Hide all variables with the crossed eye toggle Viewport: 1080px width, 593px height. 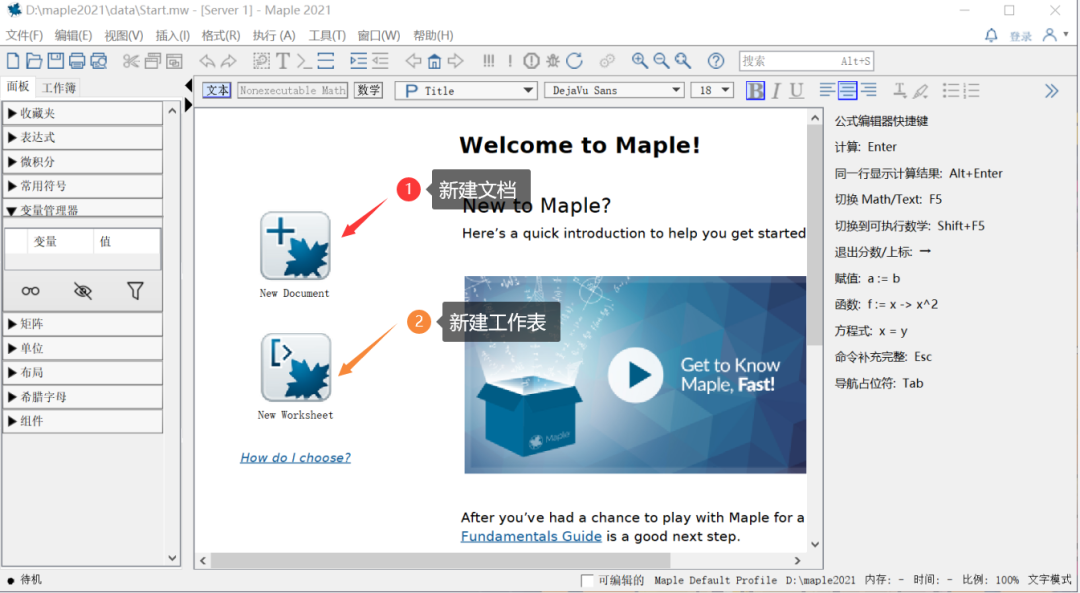point(83,290)
